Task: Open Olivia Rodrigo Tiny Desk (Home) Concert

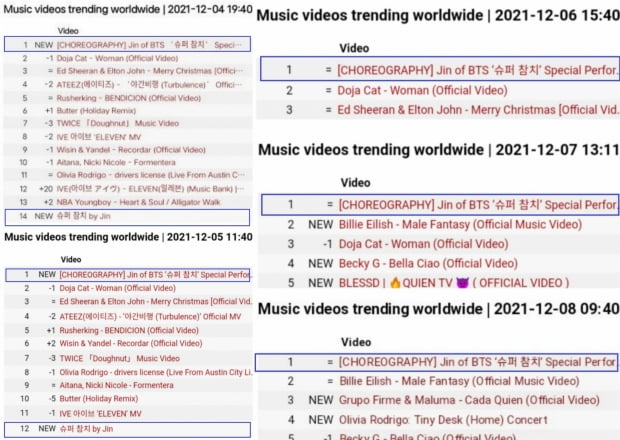Action: [443, 419]
